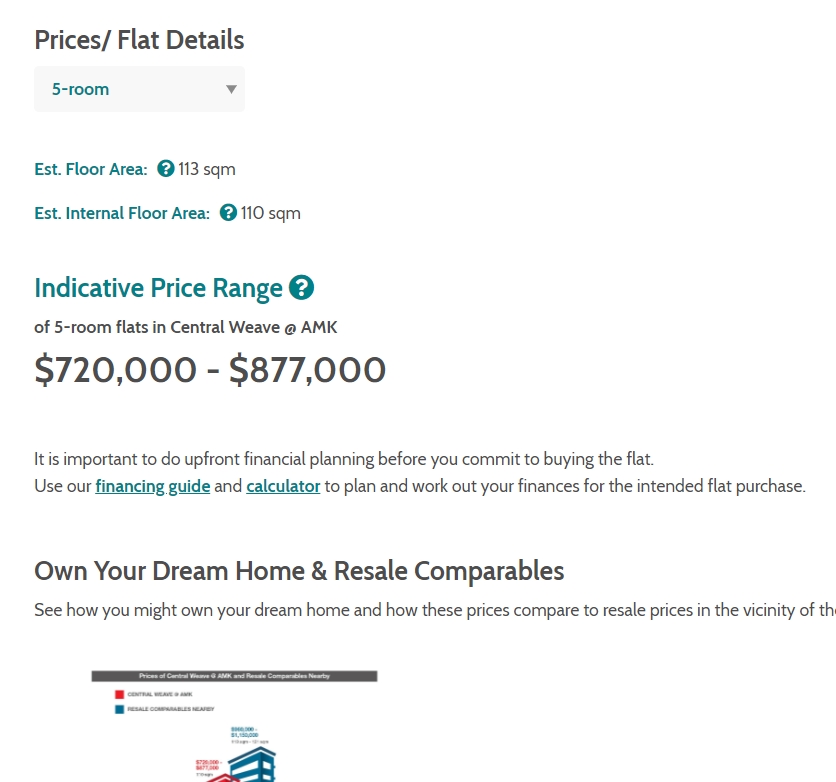
Task: Click the $720,000 - $877,000 price range
Action: [x=210, y=370]
